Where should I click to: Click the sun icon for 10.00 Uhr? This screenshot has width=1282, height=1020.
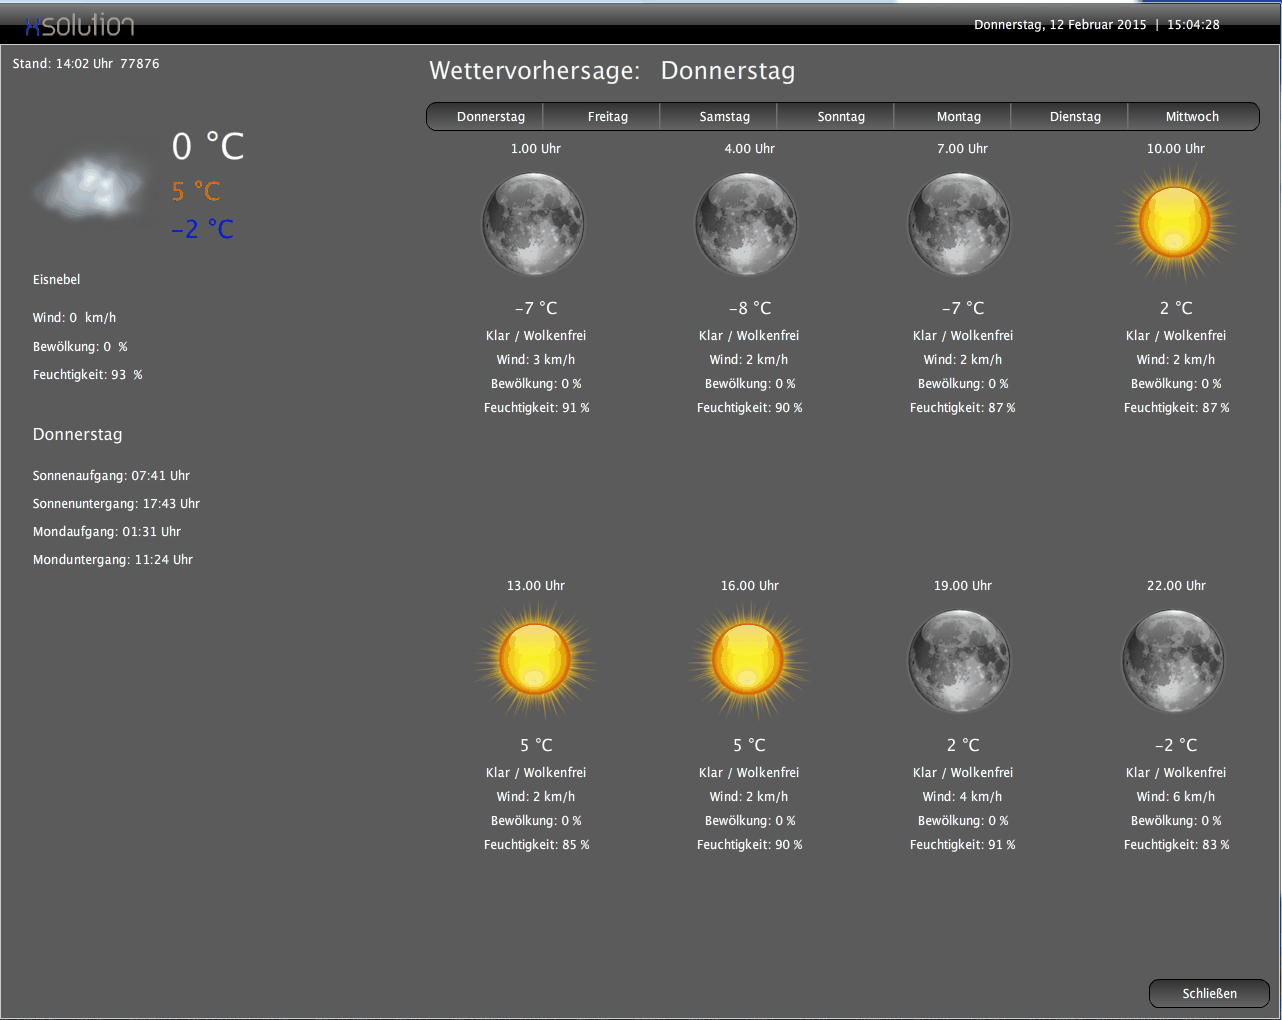[x=1174, y=222]
